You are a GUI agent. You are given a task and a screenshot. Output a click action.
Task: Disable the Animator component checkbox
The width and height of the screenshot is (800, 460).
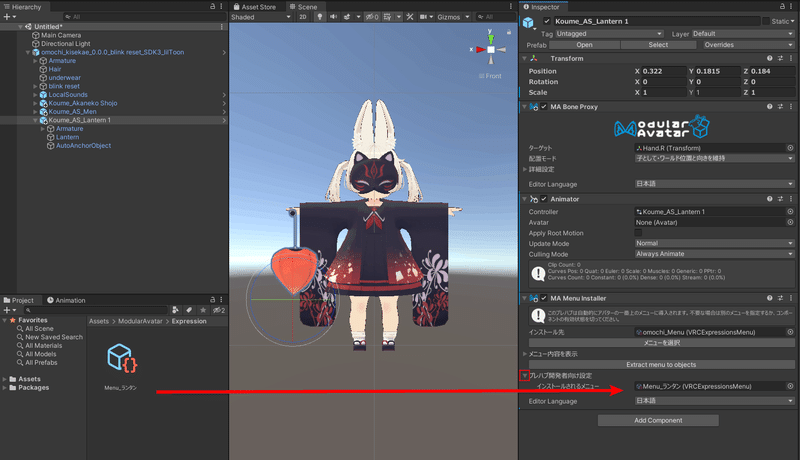544,199
